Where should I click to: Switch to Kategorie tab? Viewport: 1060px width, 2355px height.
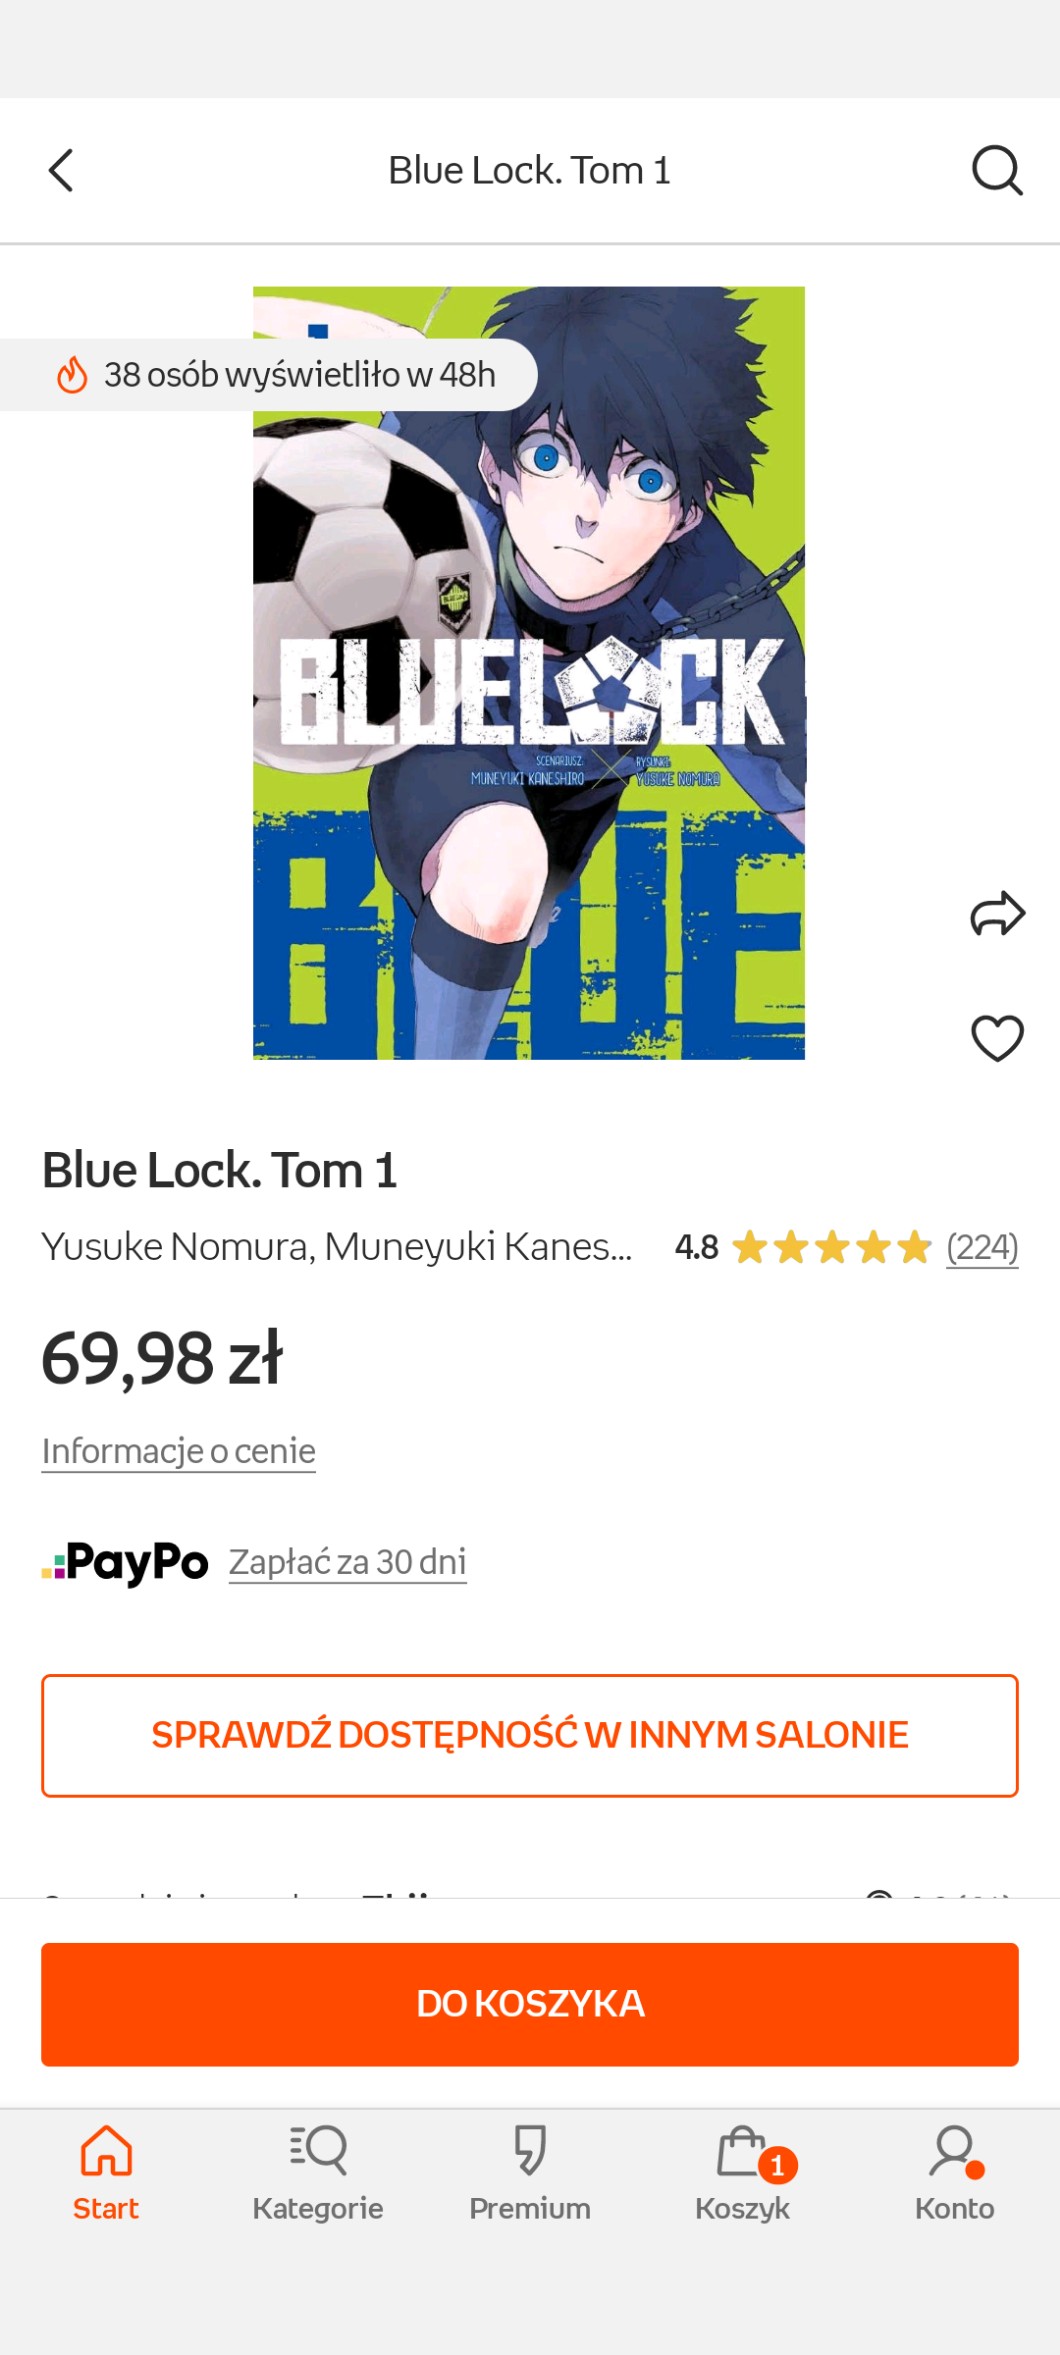click(x=318, y=2172)
